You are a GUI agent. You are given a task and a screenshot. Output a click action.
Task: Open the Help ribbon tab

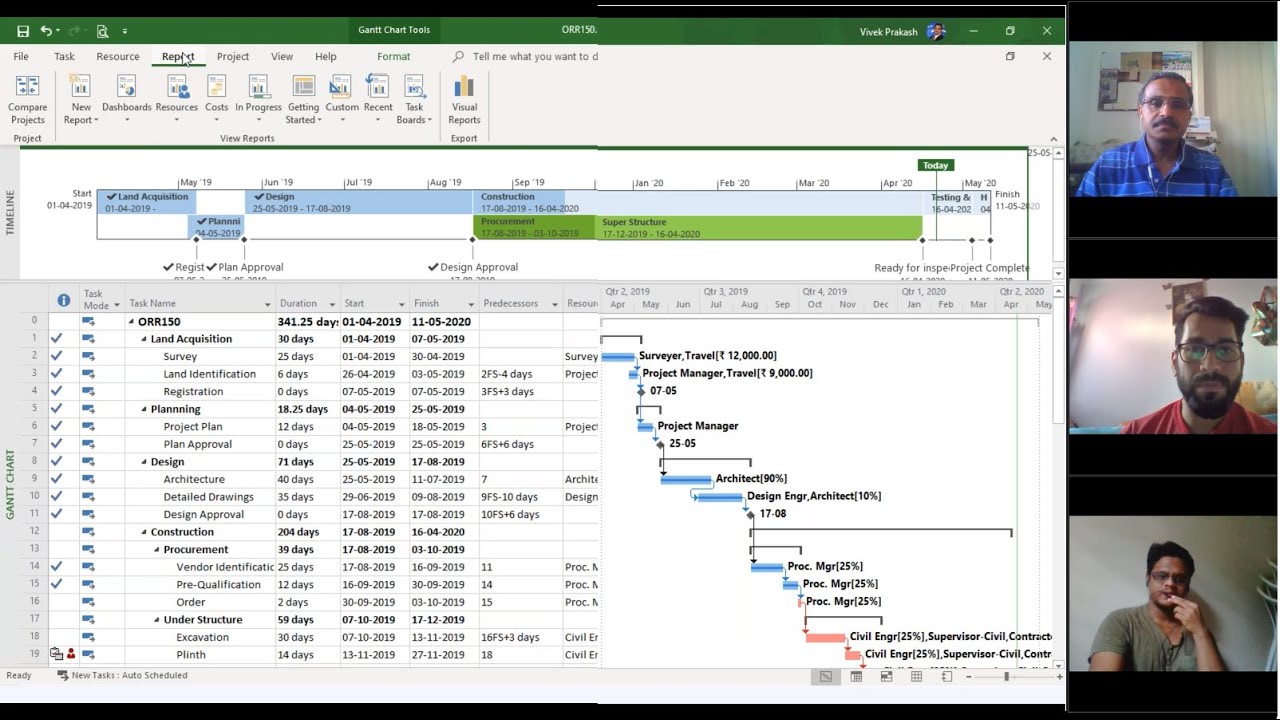pos(326,57)
